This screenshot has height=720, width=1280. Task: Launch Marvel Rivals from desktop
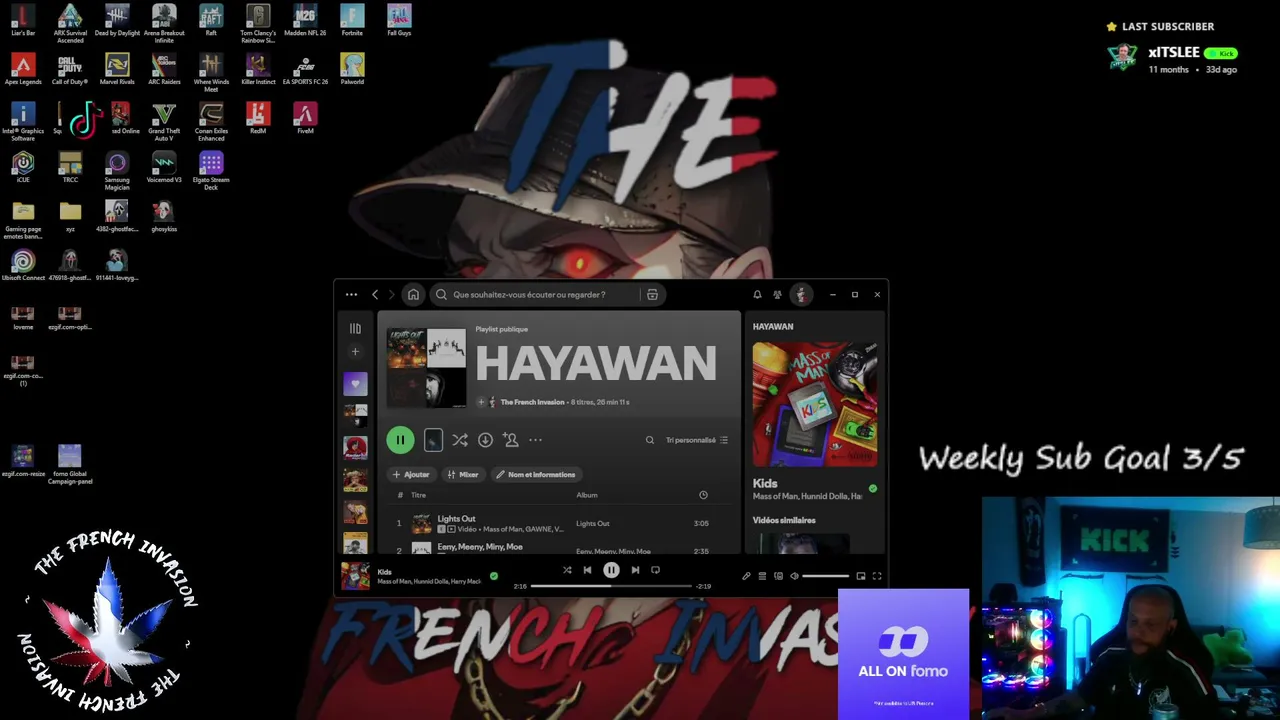[117, 69]
